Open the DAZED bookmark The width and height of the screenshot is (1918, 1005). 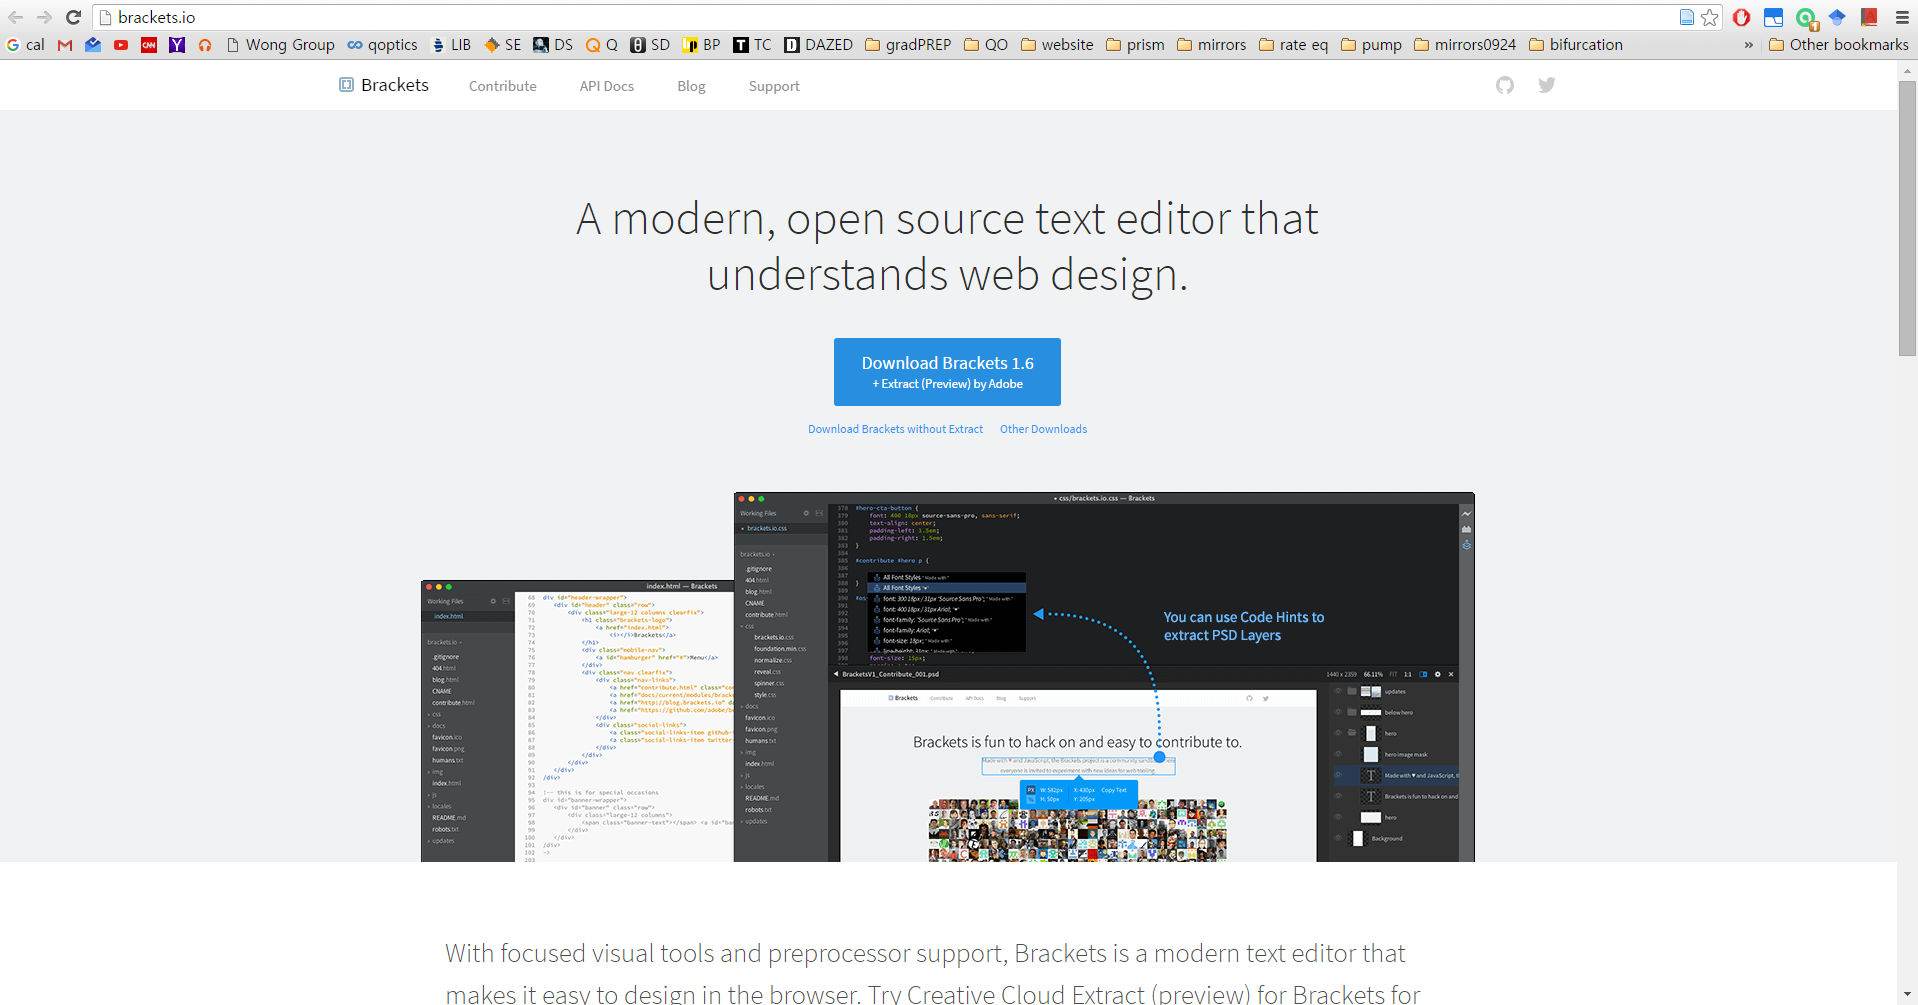tap(818, 45)
